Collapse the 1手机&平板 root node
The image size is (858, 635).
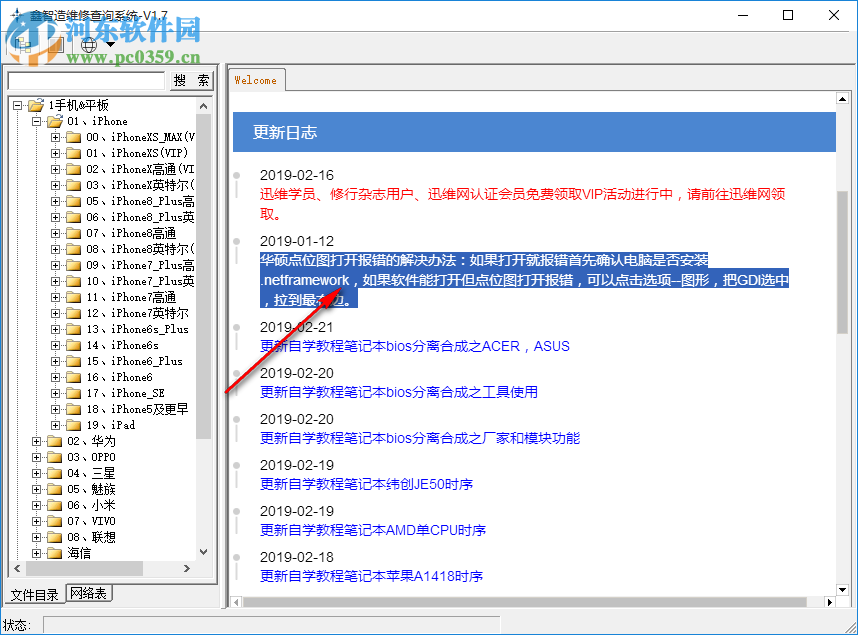pos(18,105)
